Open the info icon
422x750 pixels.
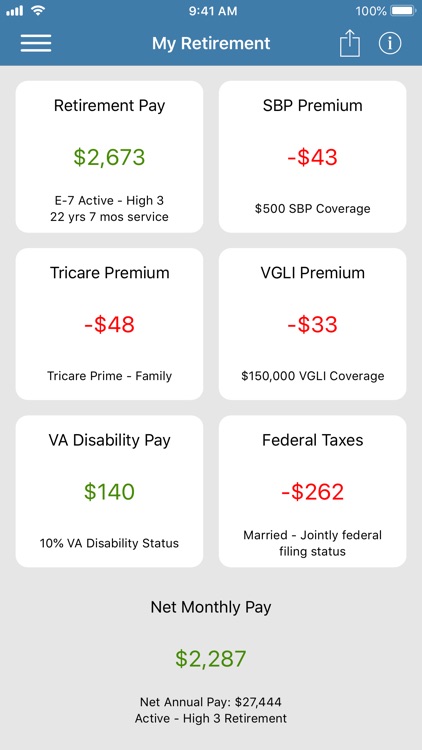[x=390, y=44]
